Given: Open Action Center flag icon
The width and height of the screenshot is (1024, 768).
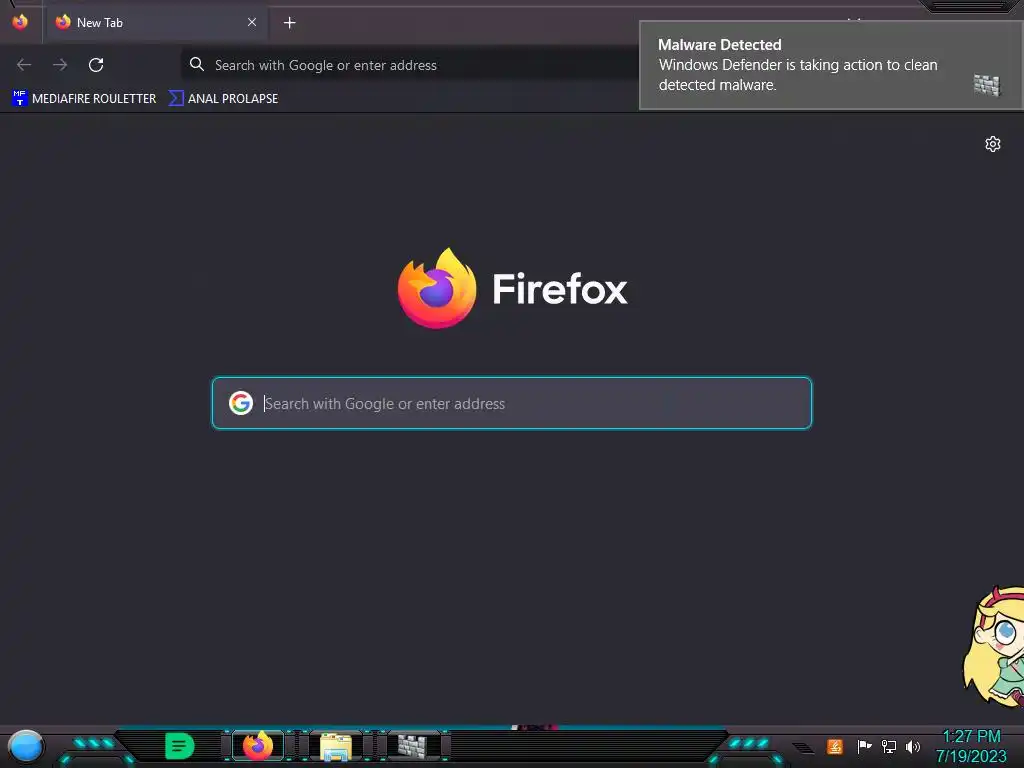Looking at the screenshot, I should pyautogui.click(x=864, y=746).
